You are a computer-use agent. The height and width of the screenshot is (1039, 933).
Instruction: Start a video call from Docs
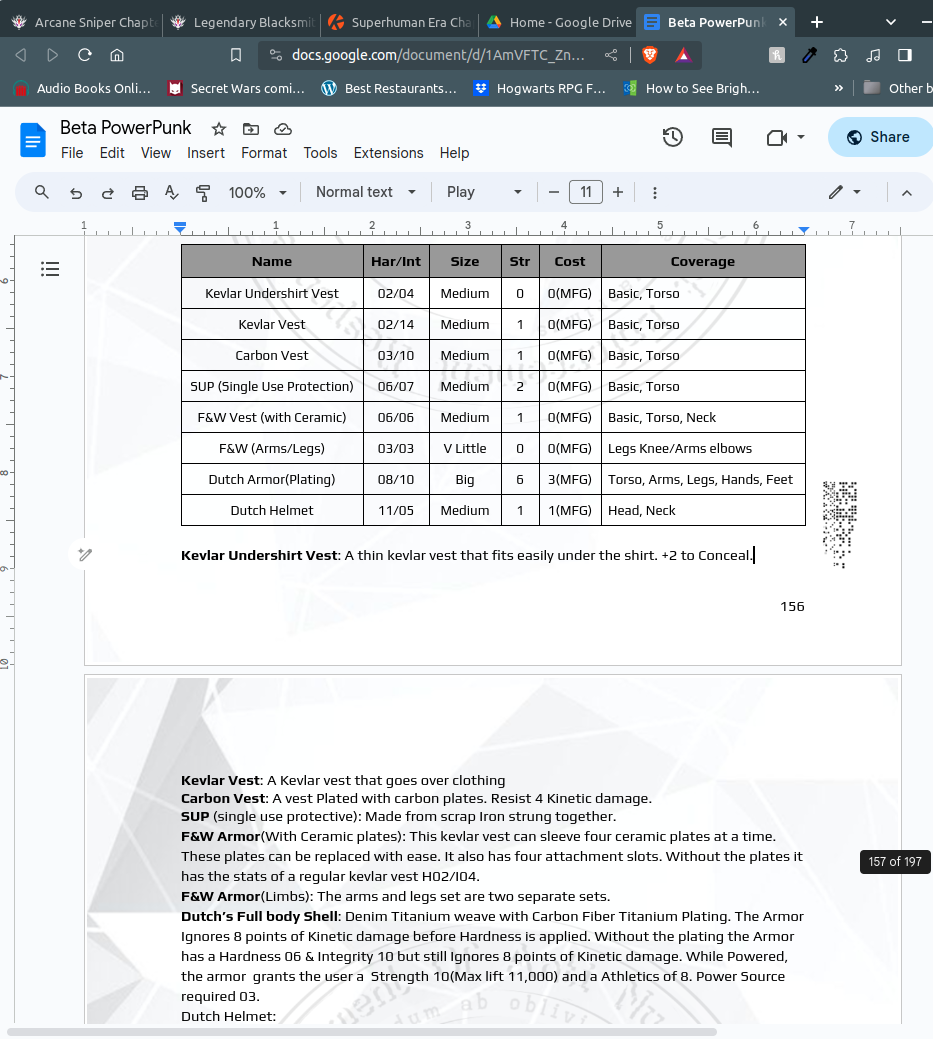click(776, 137)
